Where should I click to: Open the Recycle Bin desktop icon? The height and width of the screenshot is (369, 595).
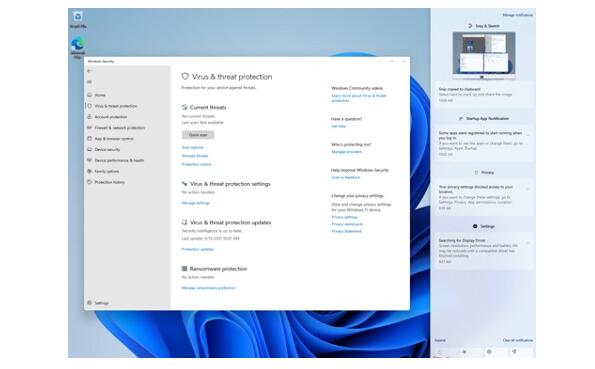click(78, 19)
